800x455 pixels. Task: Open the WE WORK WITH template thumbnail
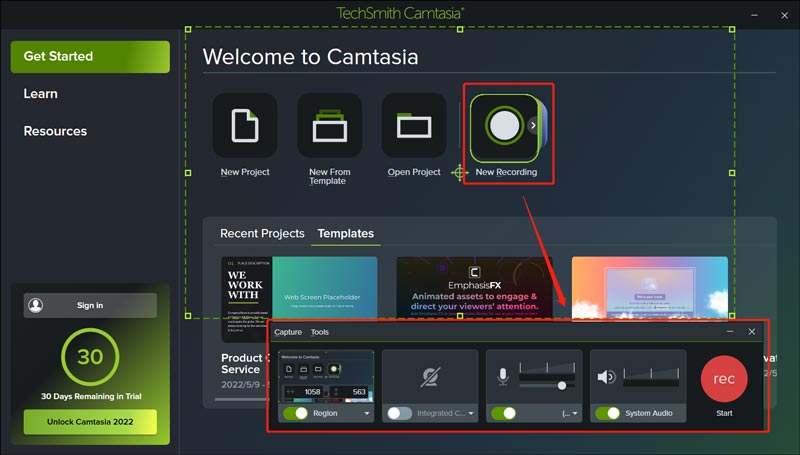point(246,299)
